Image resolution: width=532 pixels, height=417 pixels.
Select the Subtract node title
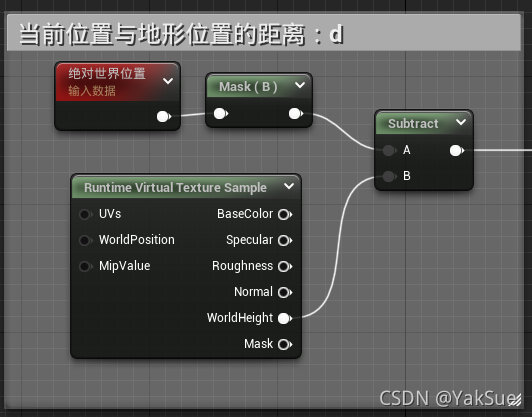pos(413,124)
